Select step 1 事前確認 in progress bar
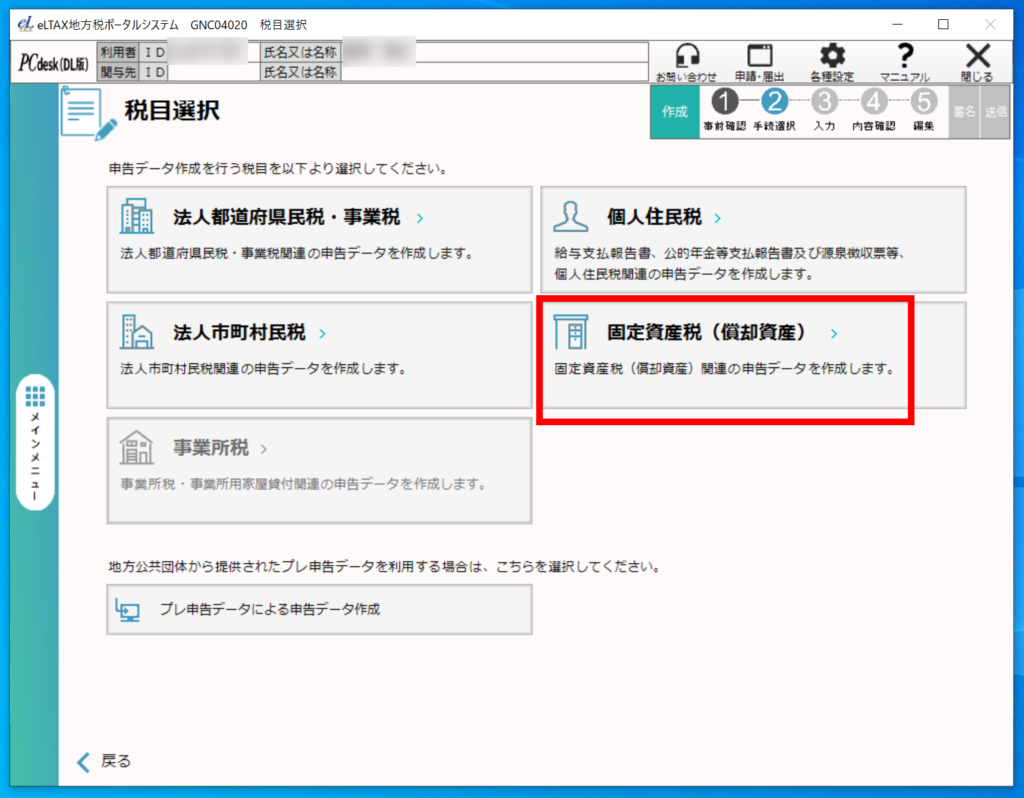Screen dimensions: 1024x798 coord(724,102)
